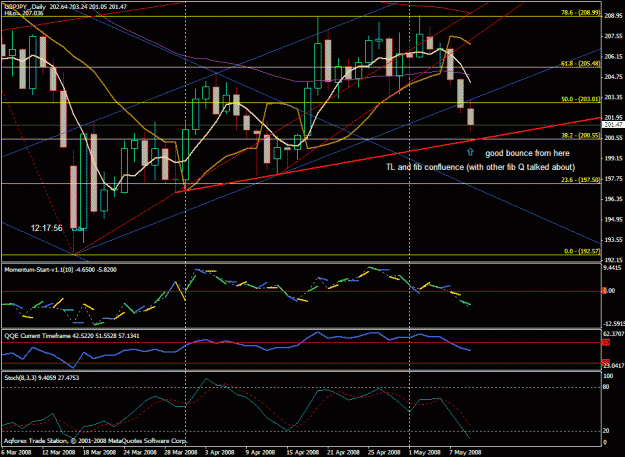Select the 78.6 (208.99) Fibonacci label
625x457 pixels.
click(x=580, y=13)
